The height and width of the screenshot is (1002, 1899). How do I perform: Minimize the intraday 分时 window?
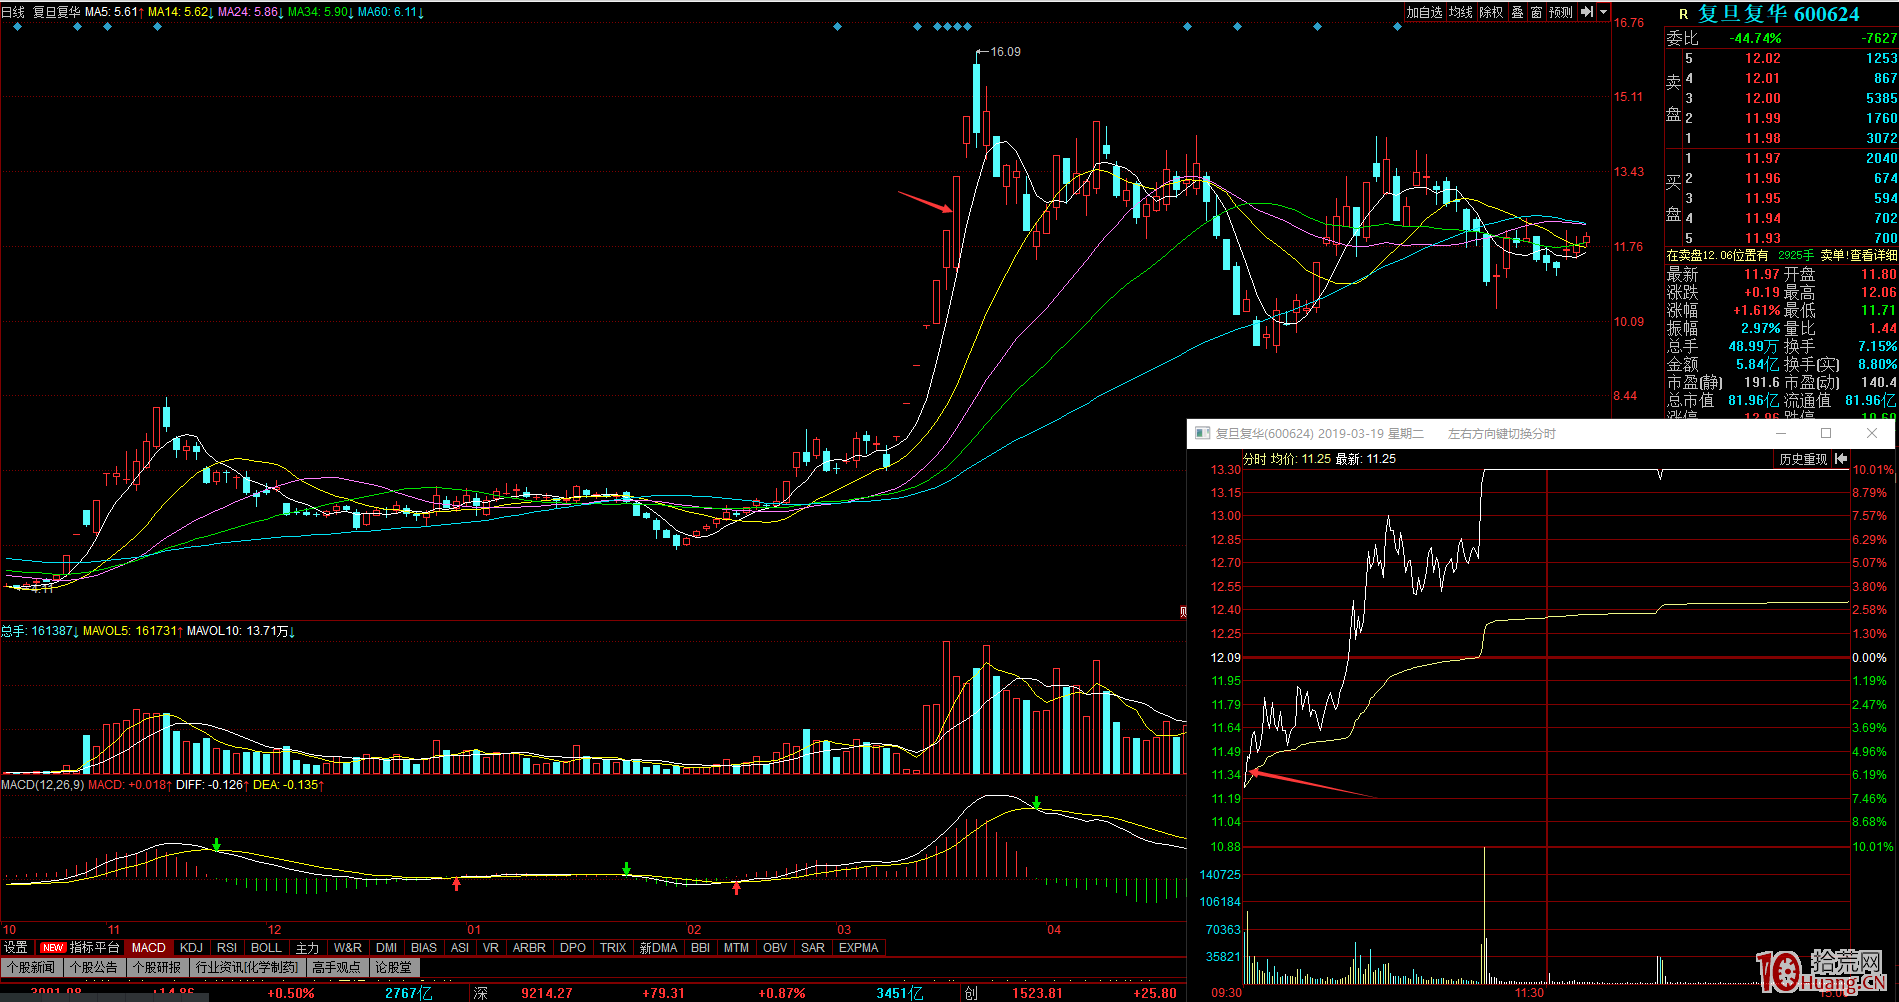[1781, 433]
